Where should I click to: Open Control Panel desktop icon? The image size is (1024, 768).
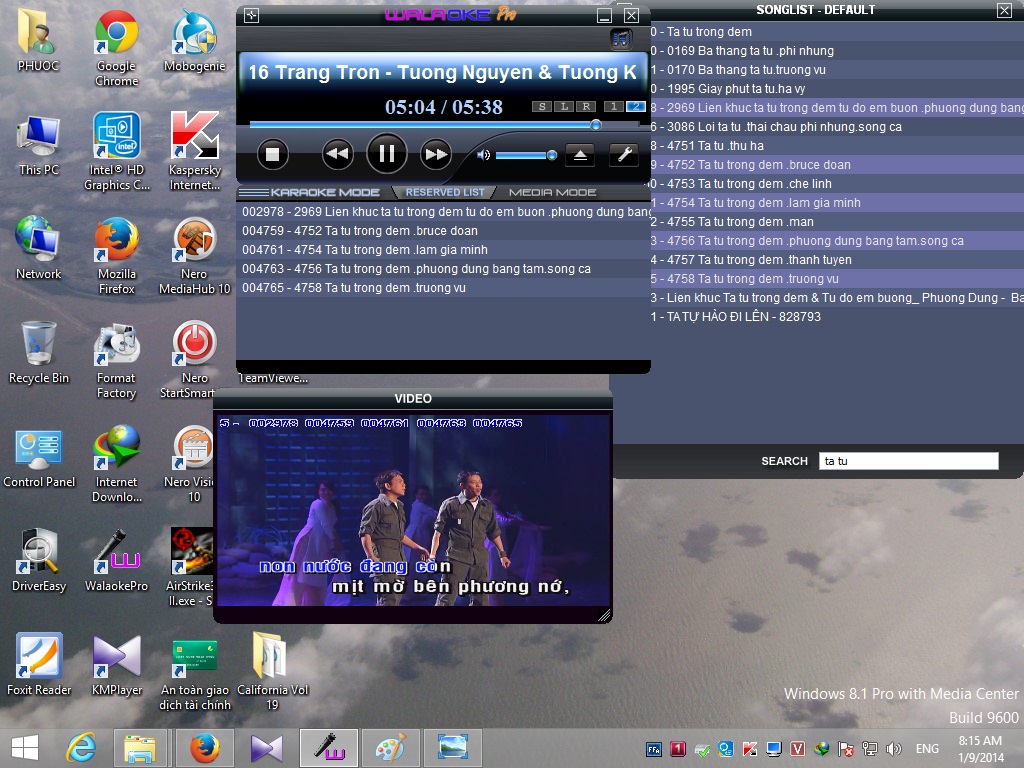(39, 456)
